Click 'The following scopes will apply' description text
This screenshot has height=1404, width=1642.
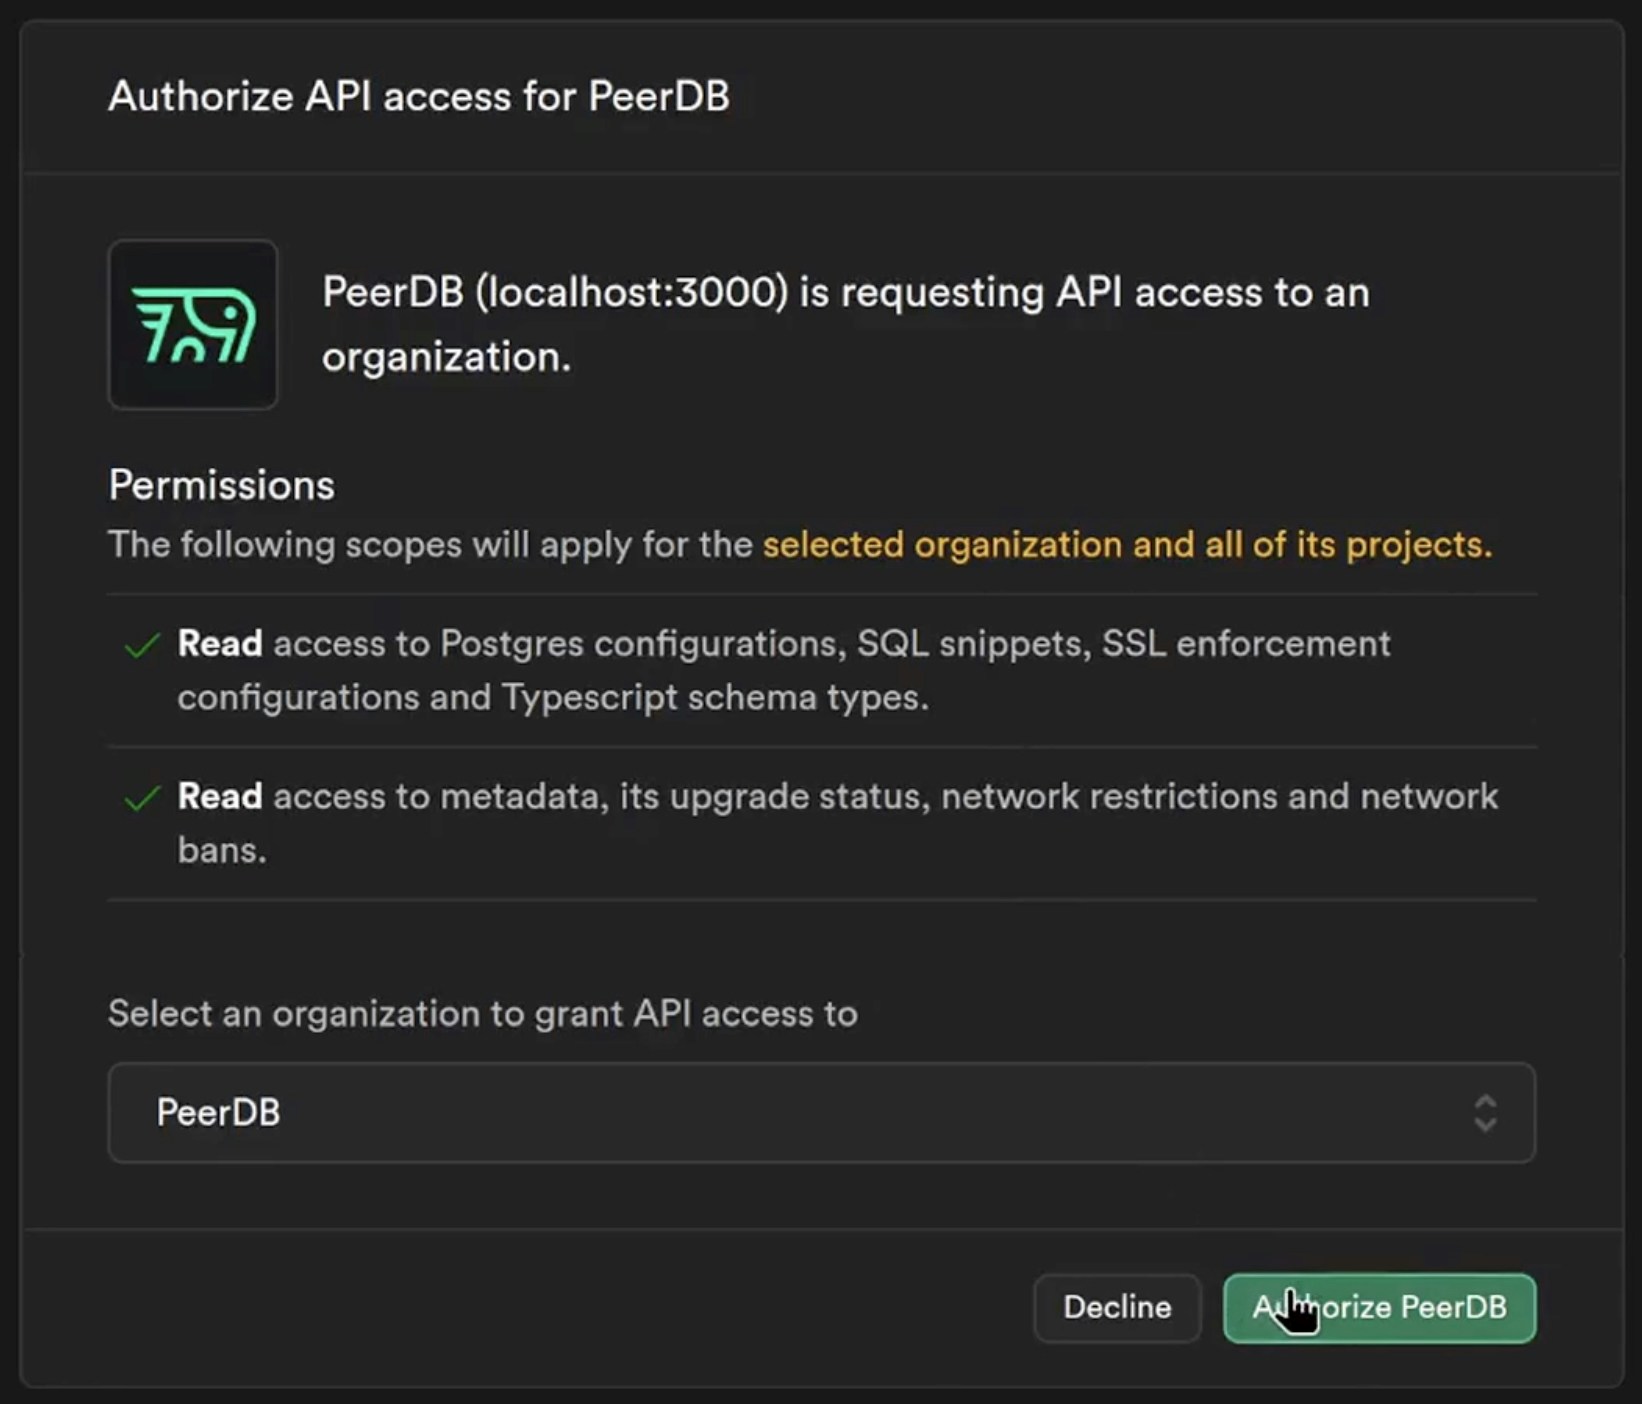click(430, 545)
